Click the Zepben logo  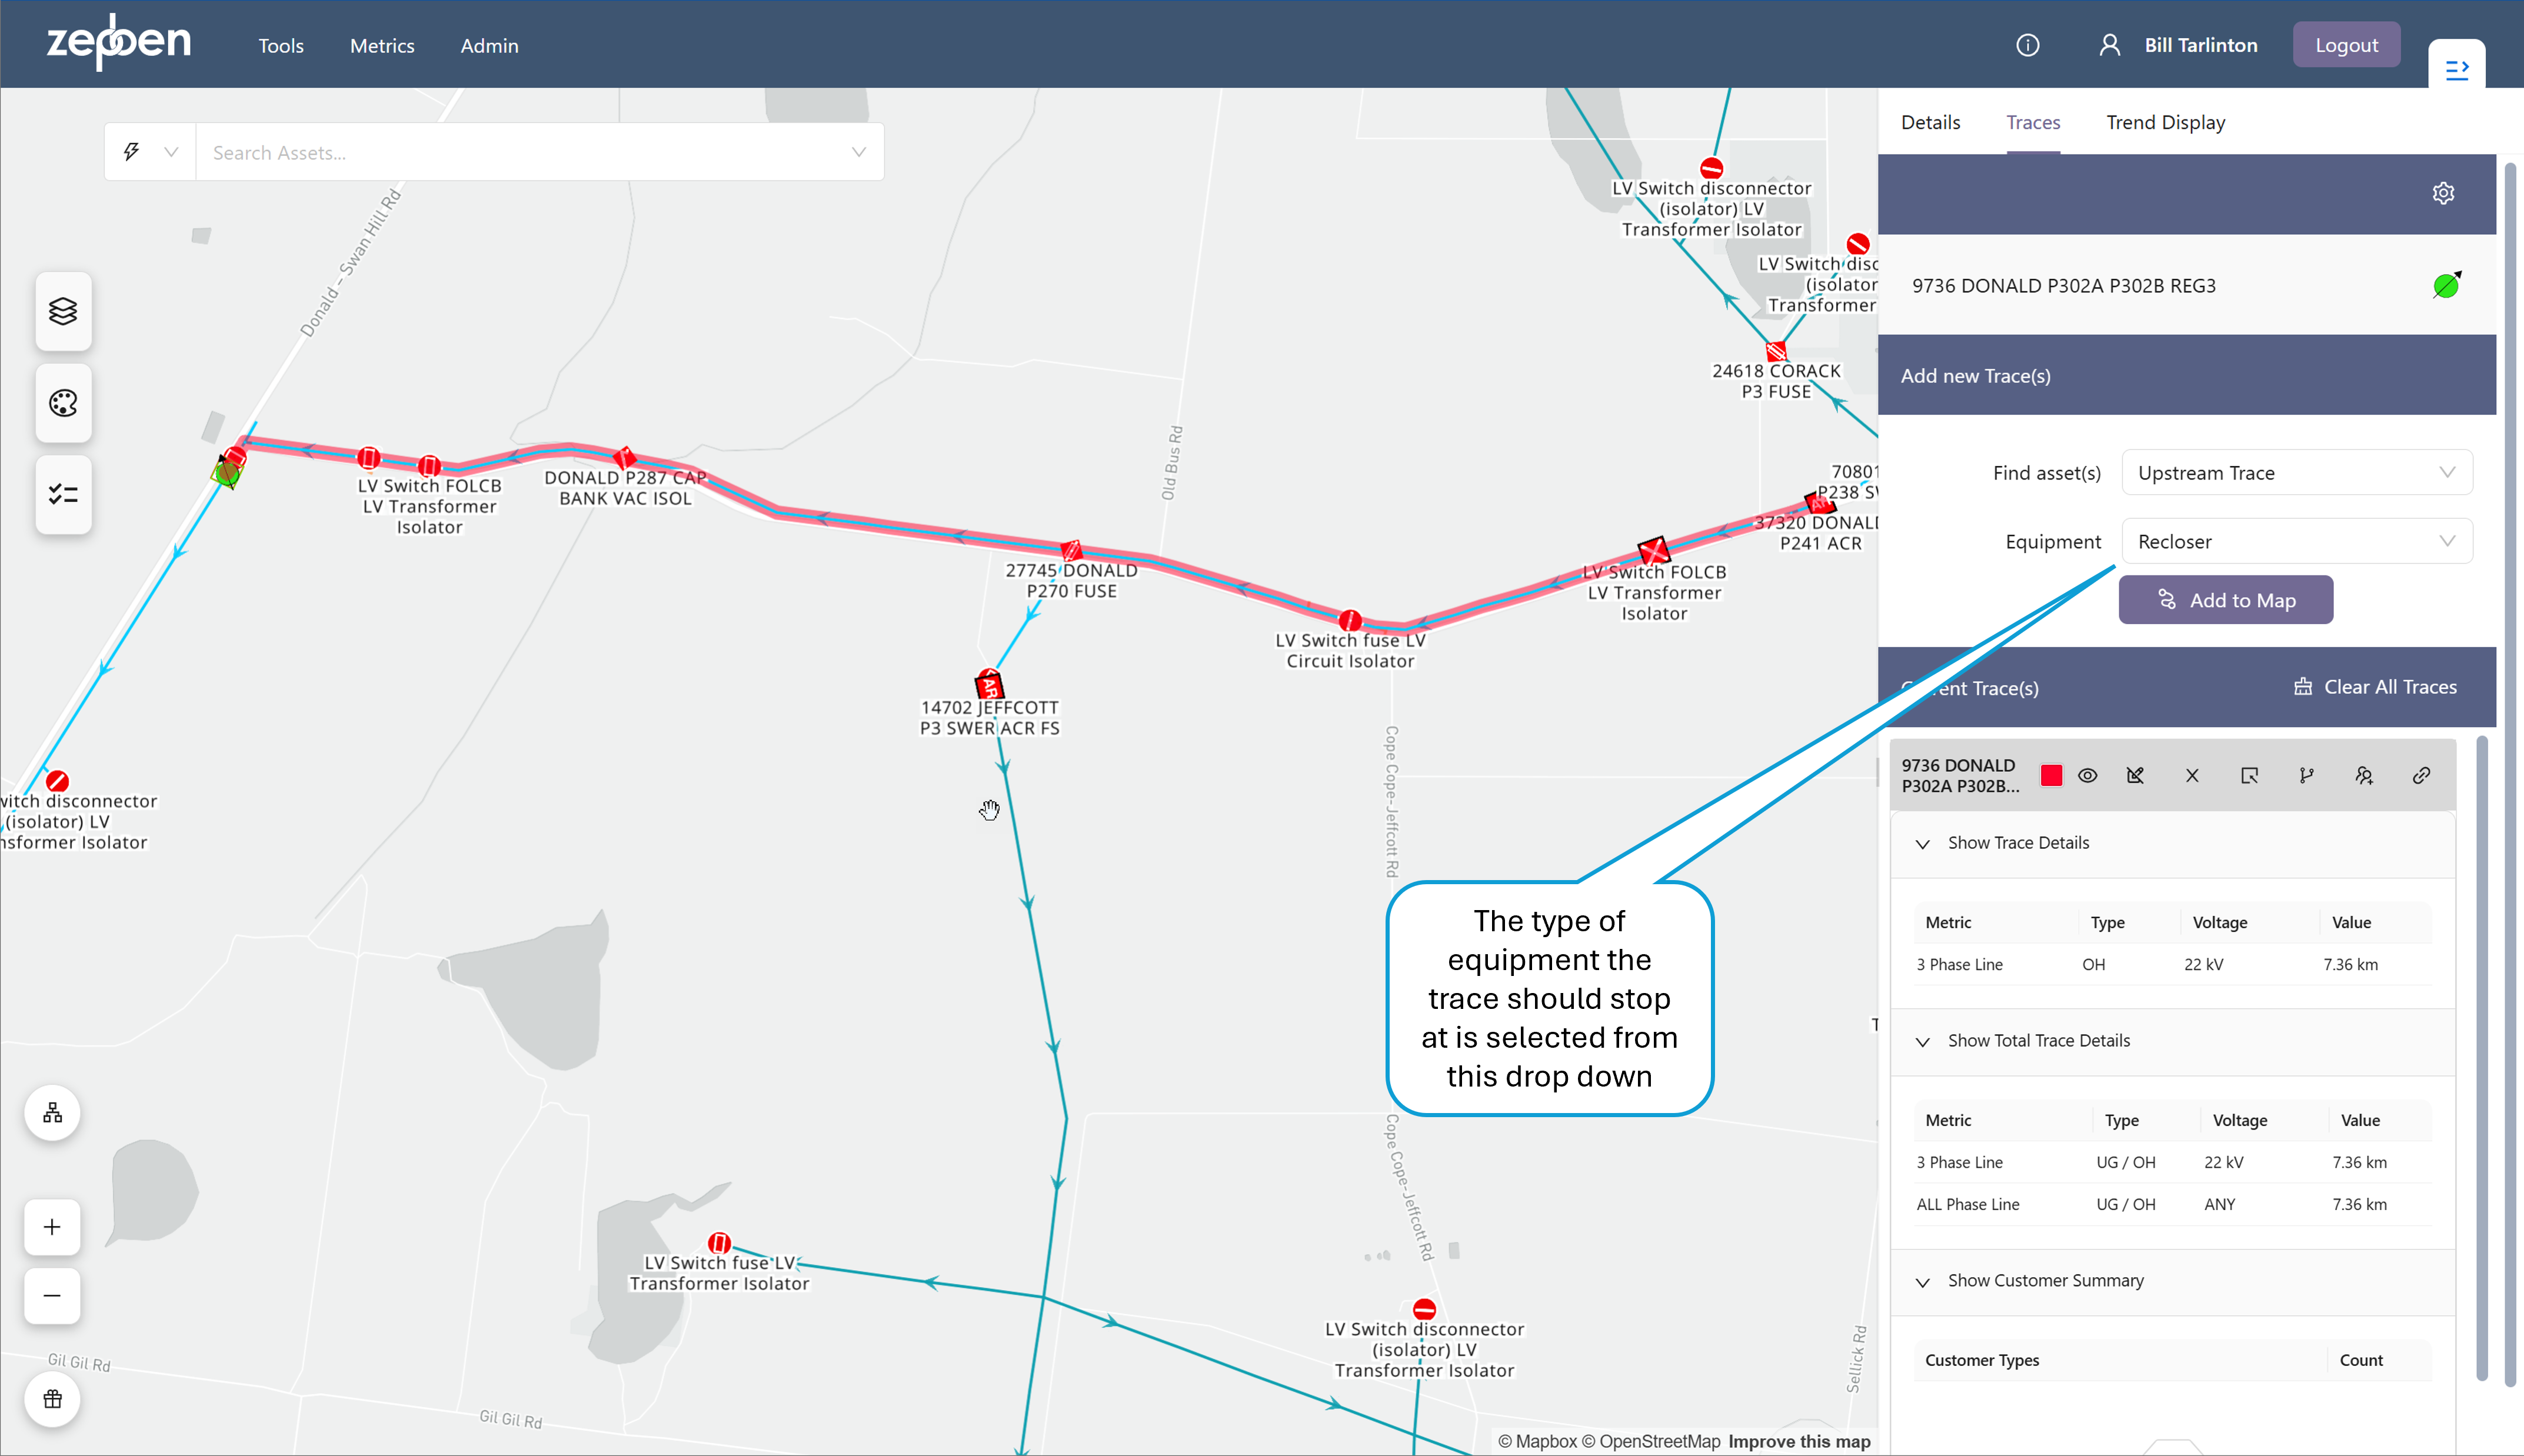[118, 43]
